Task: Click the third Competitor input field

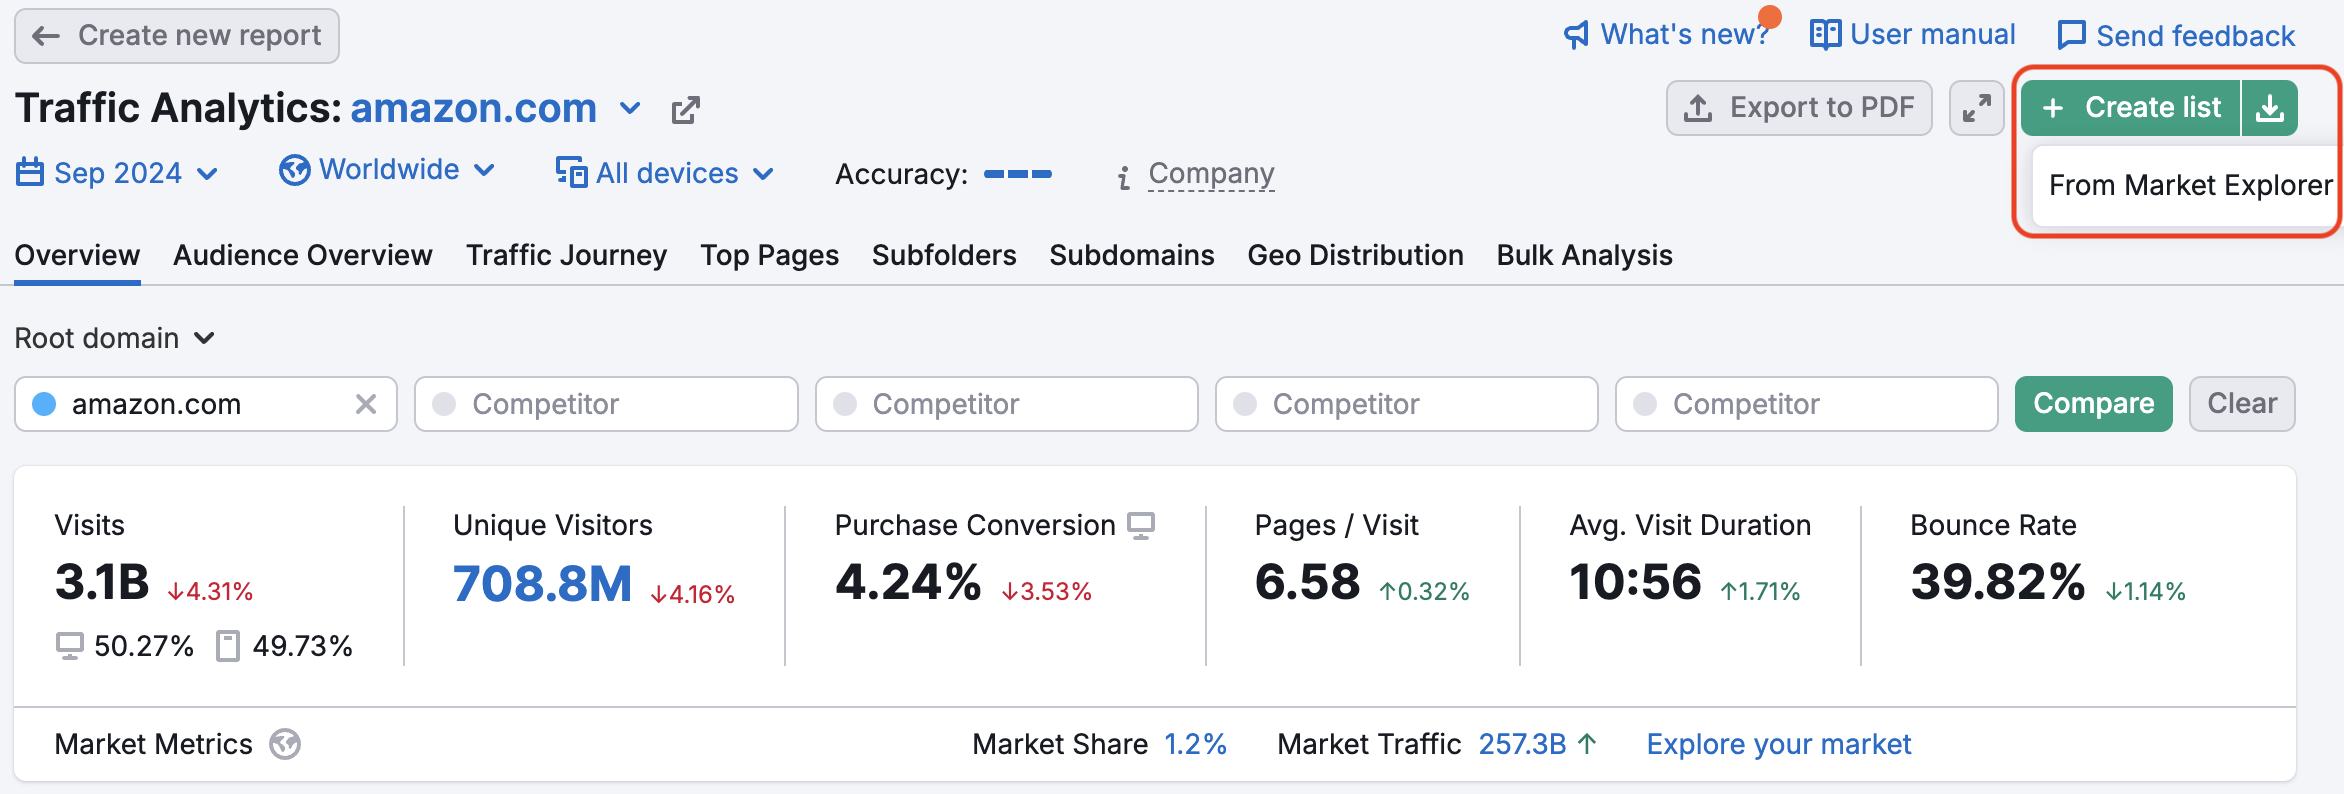Action: click(1407, 404)
